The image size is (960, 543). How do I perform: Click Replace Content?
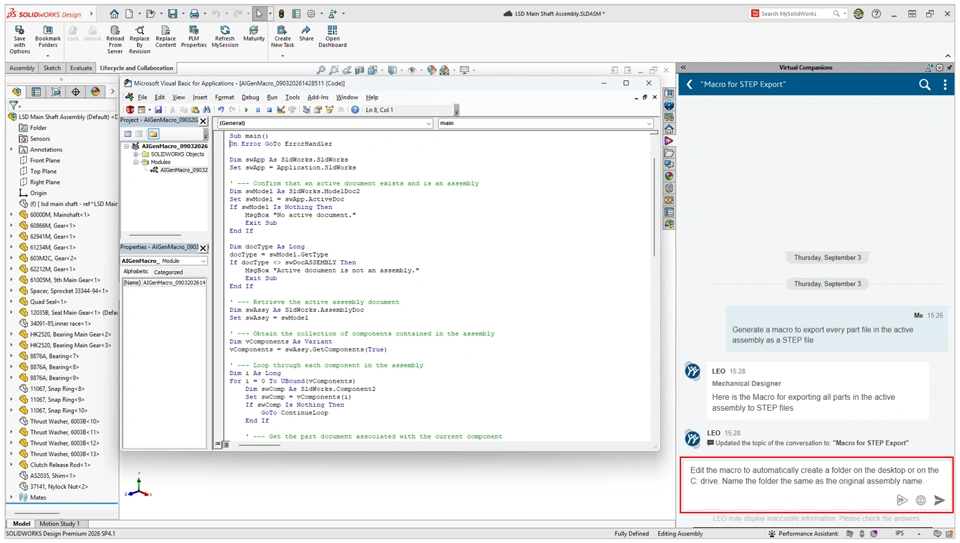click(x=165, y=37)
